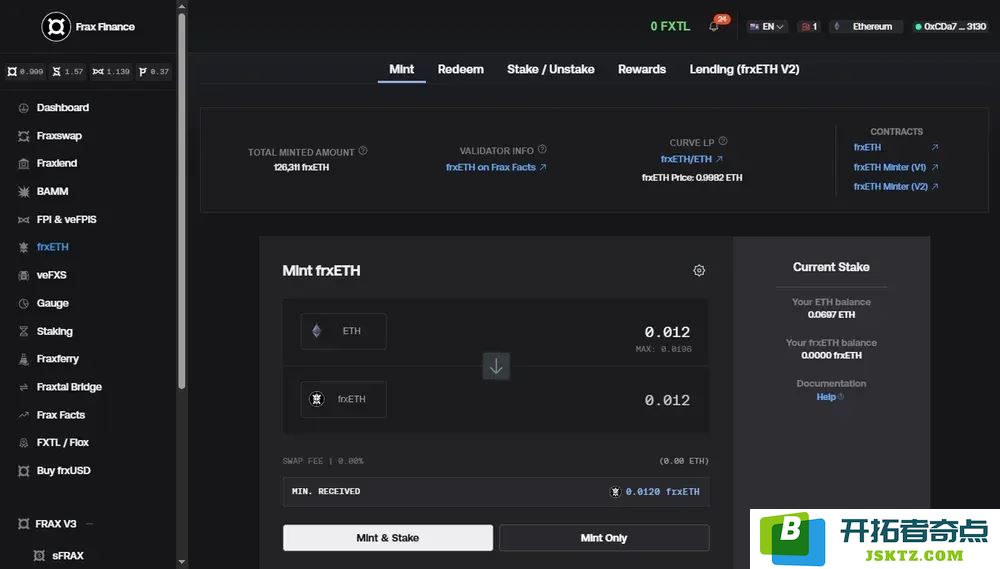Click the sidebar scroll down arrow
This screenshot has height=569, width=1000.
[182, 562]
